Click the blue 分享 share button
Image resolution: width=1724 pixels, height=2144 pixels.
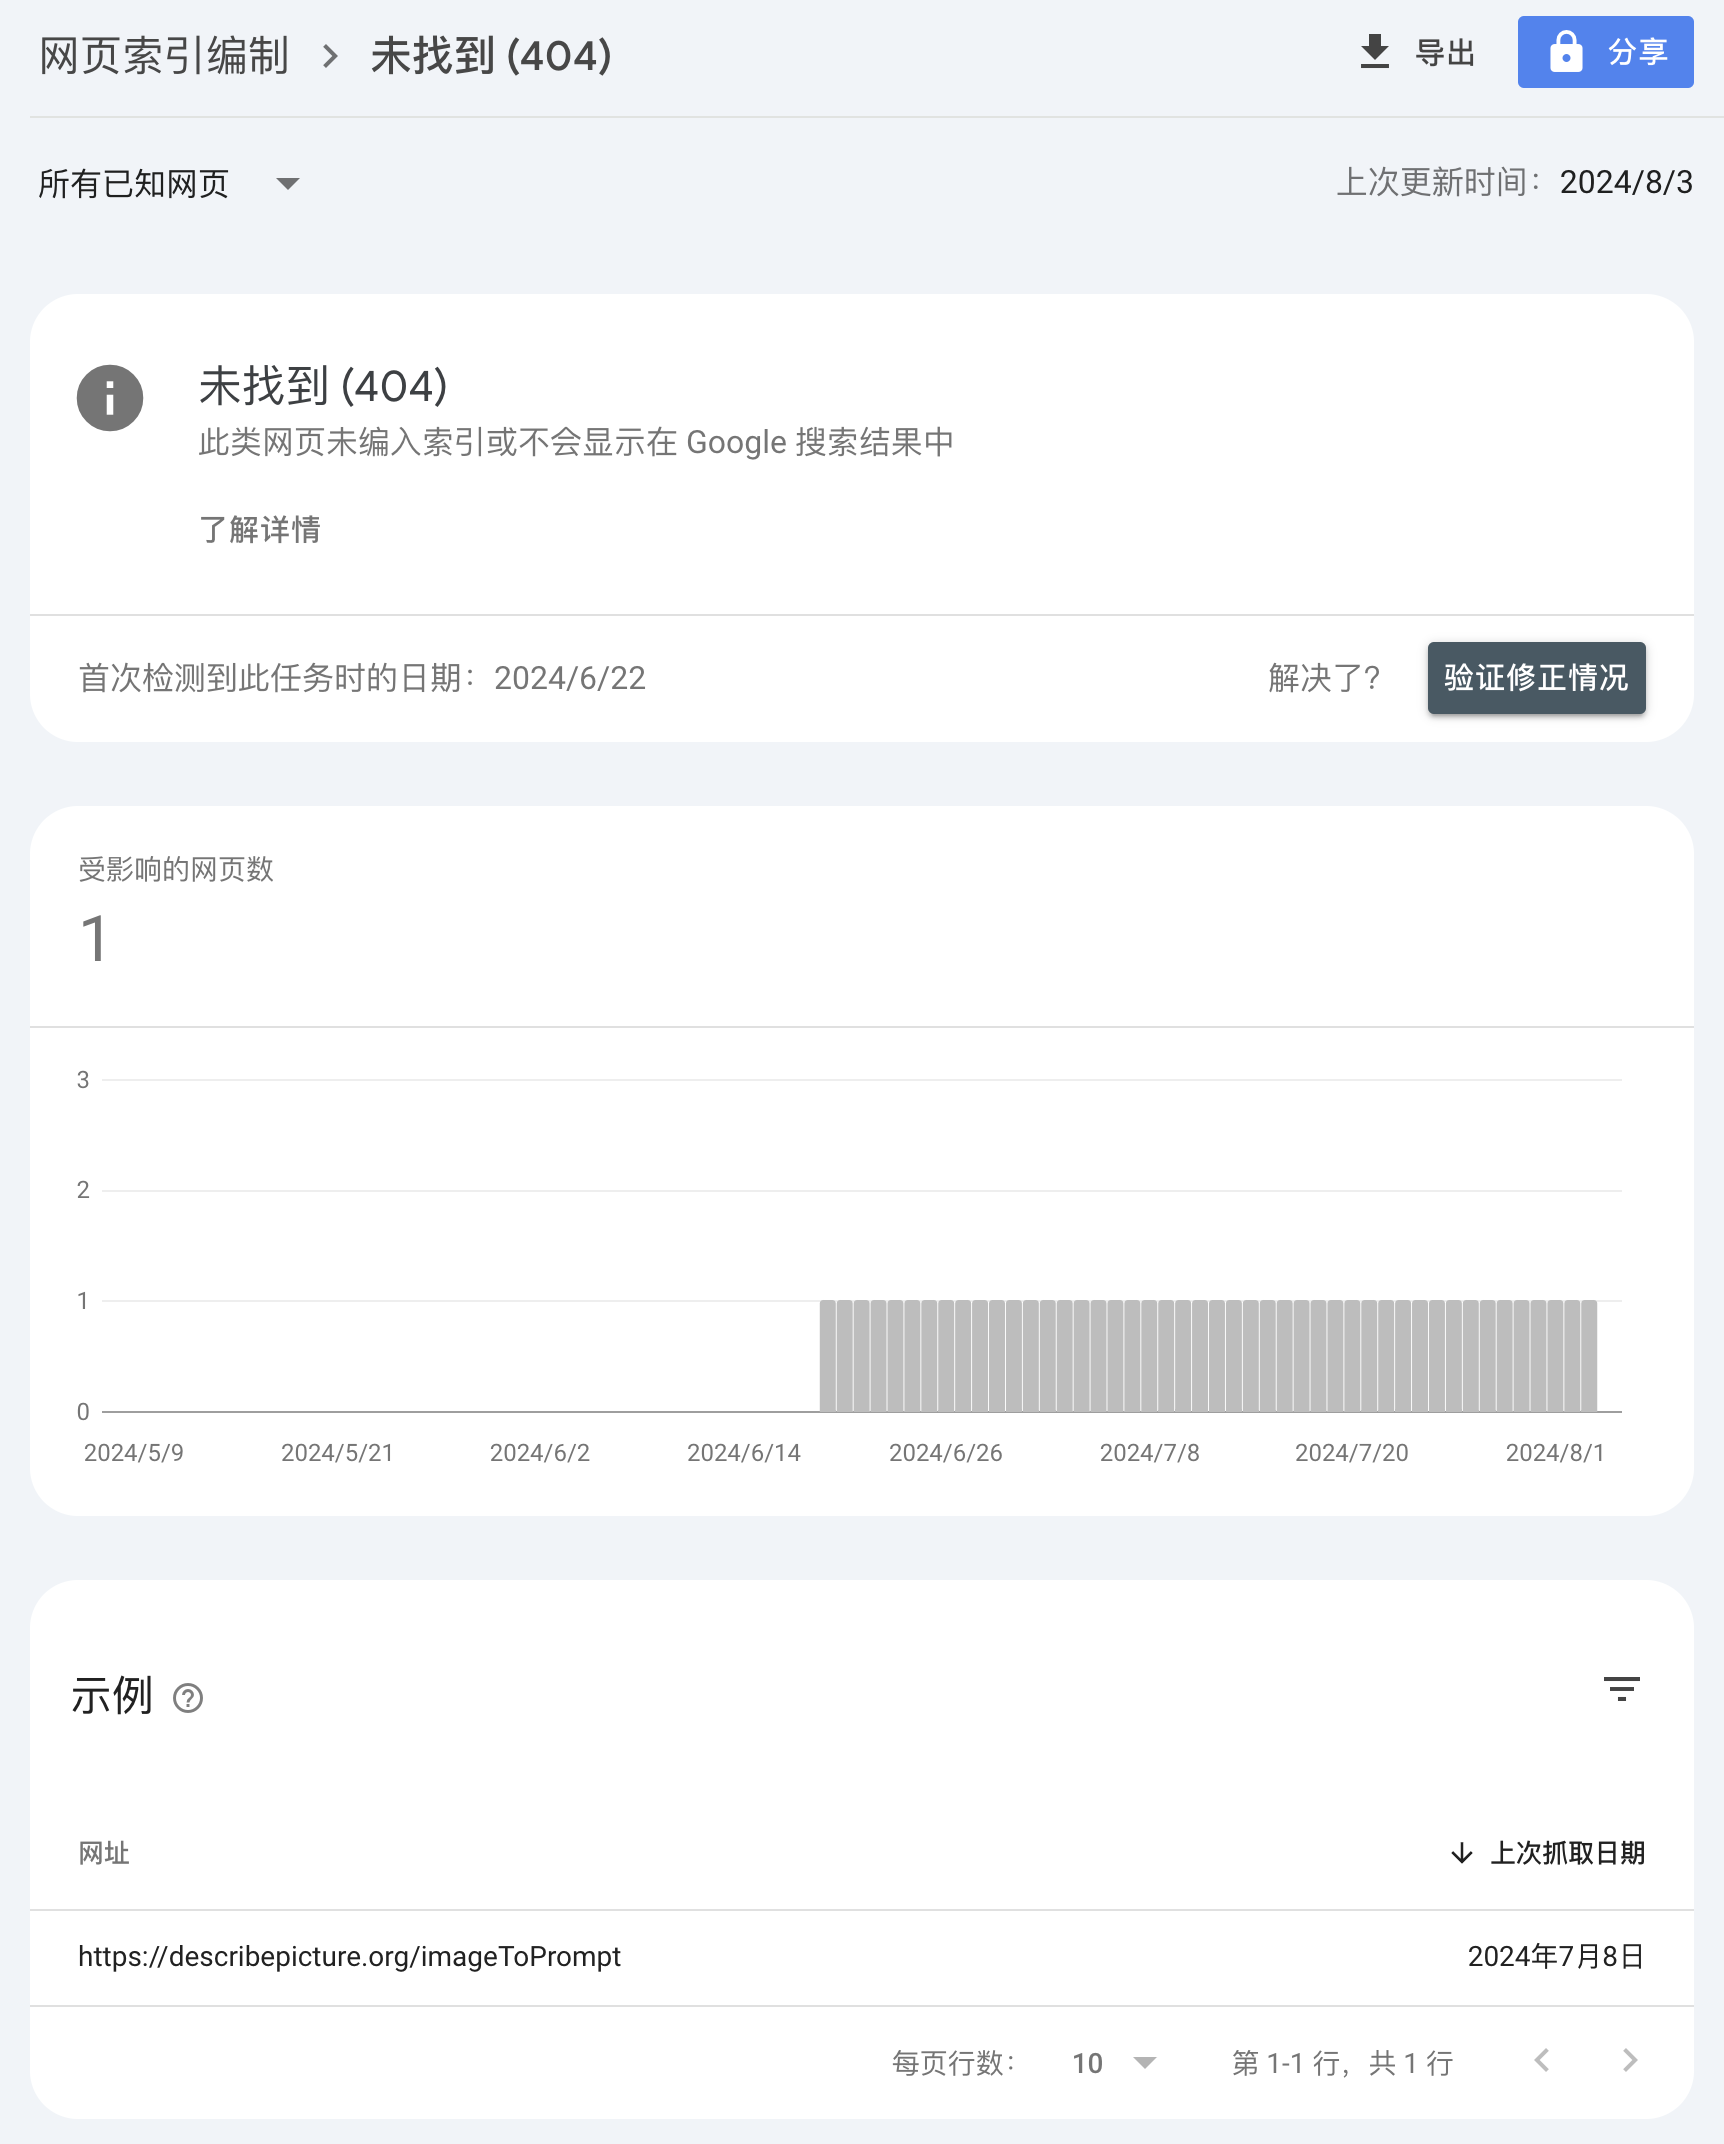point(1605,52)
